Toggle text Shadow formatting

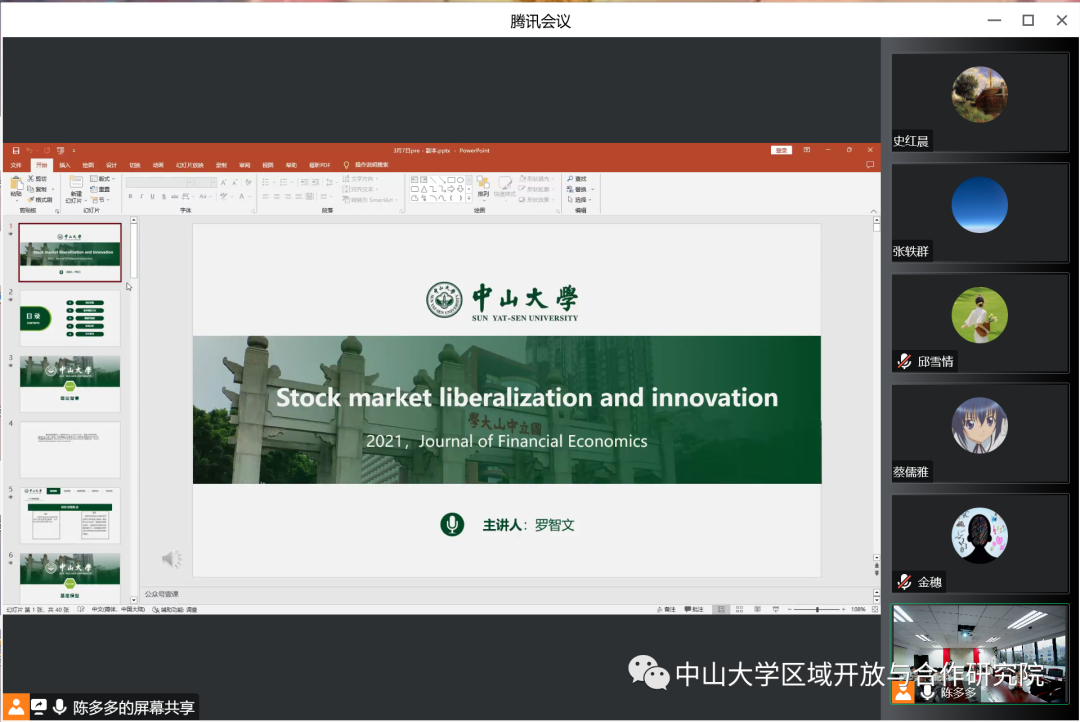point(163,196)
